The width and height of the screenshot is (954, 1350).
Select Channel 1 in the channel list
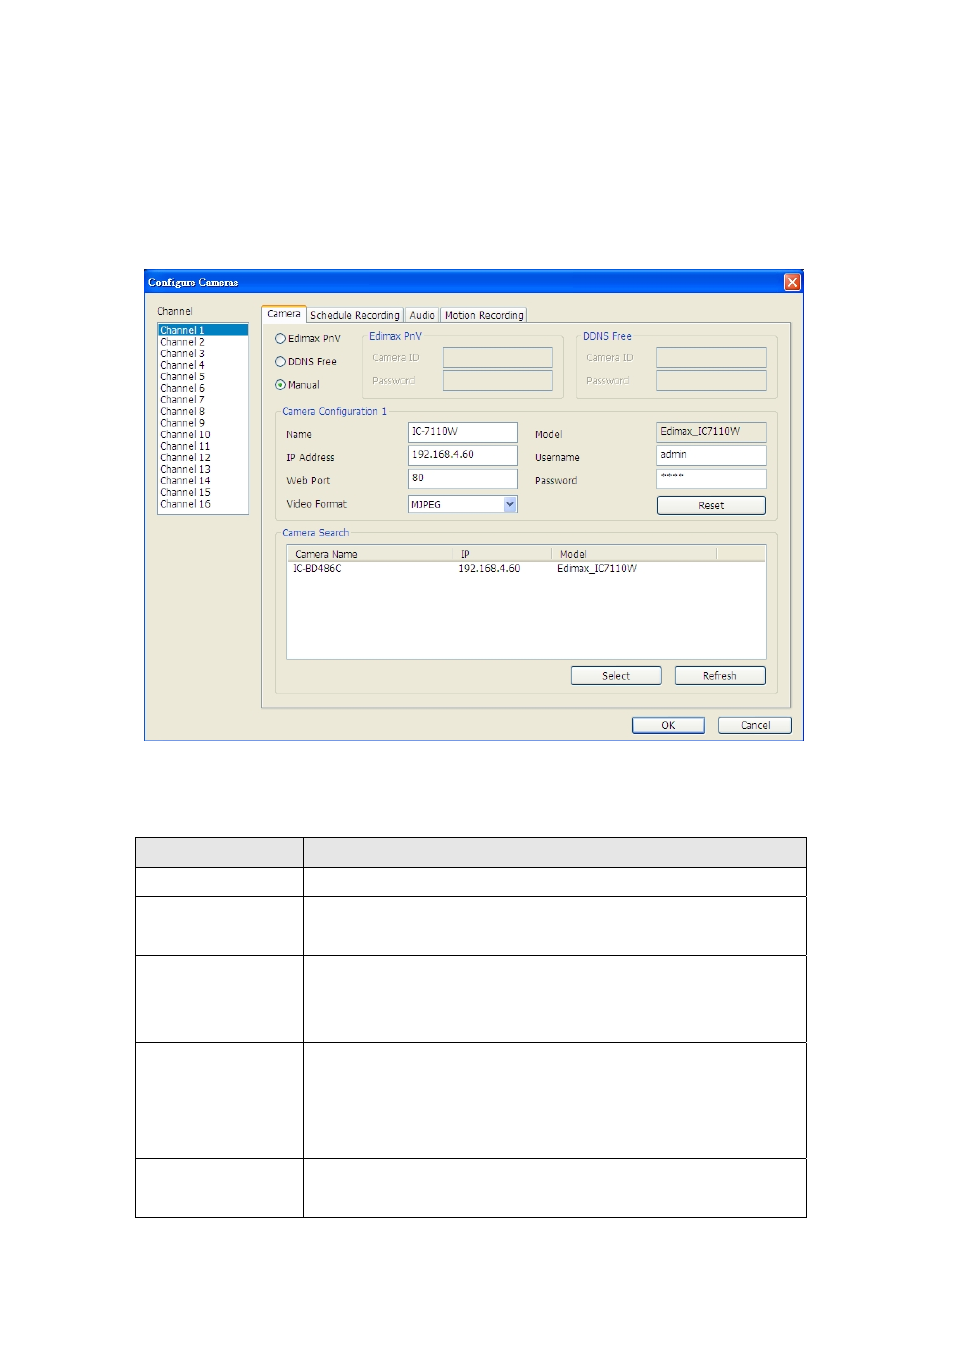[203, 330]
